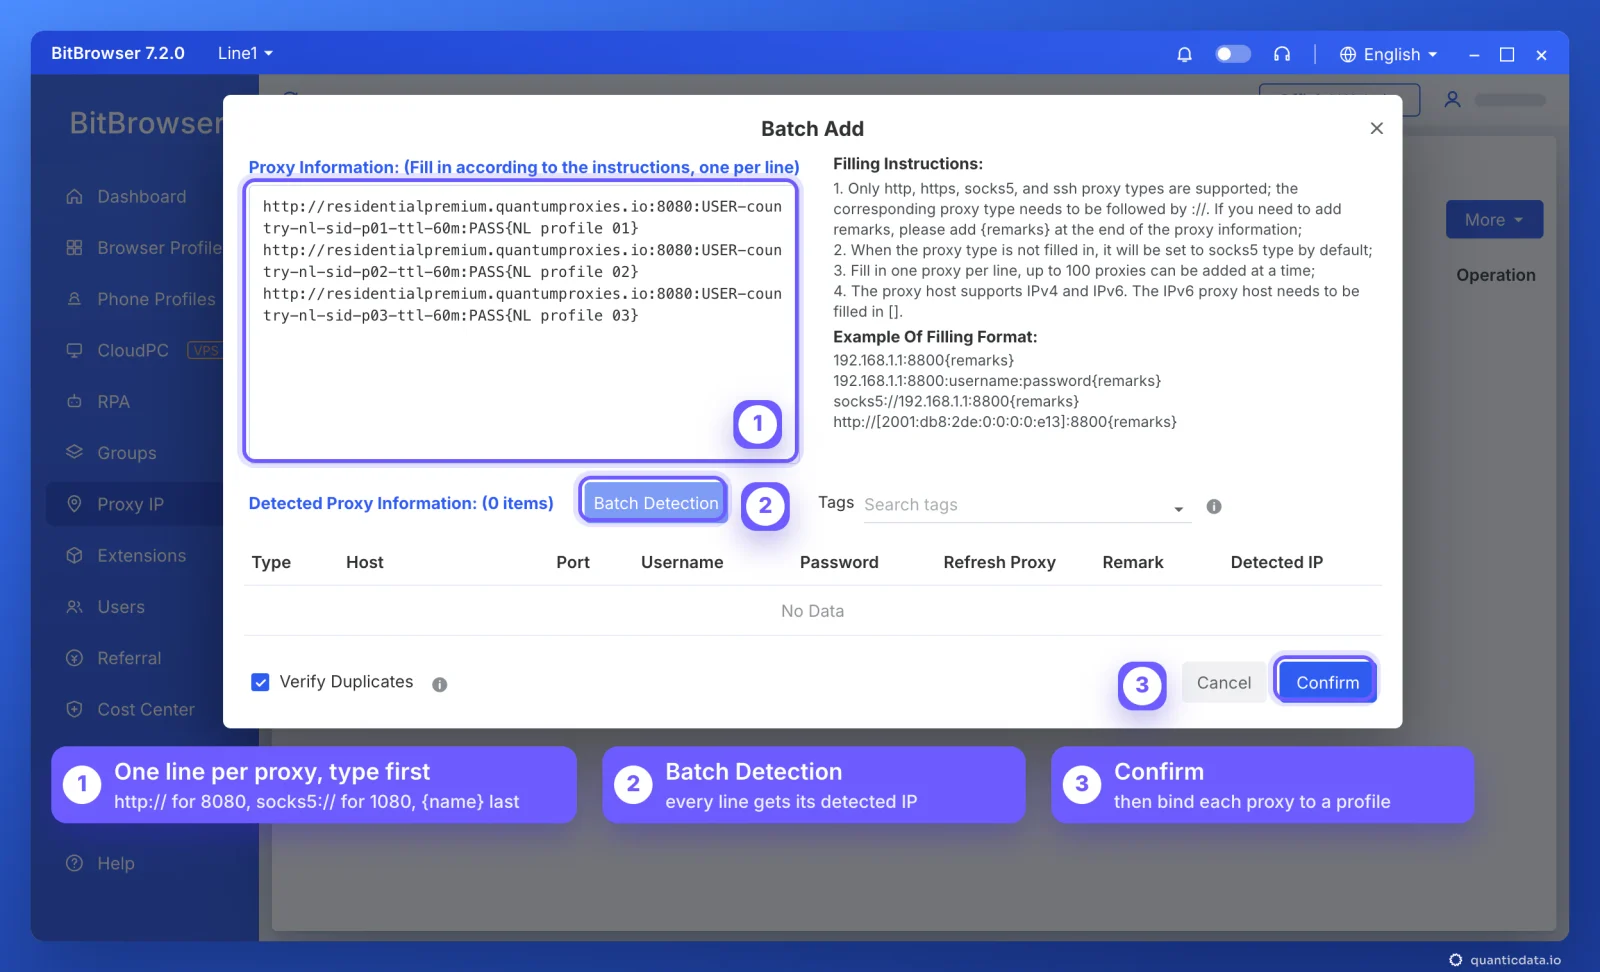Screen dimensions: 1600x972
Task: Click the Operation column header behind dialog
Action: tap(1496, 275)
